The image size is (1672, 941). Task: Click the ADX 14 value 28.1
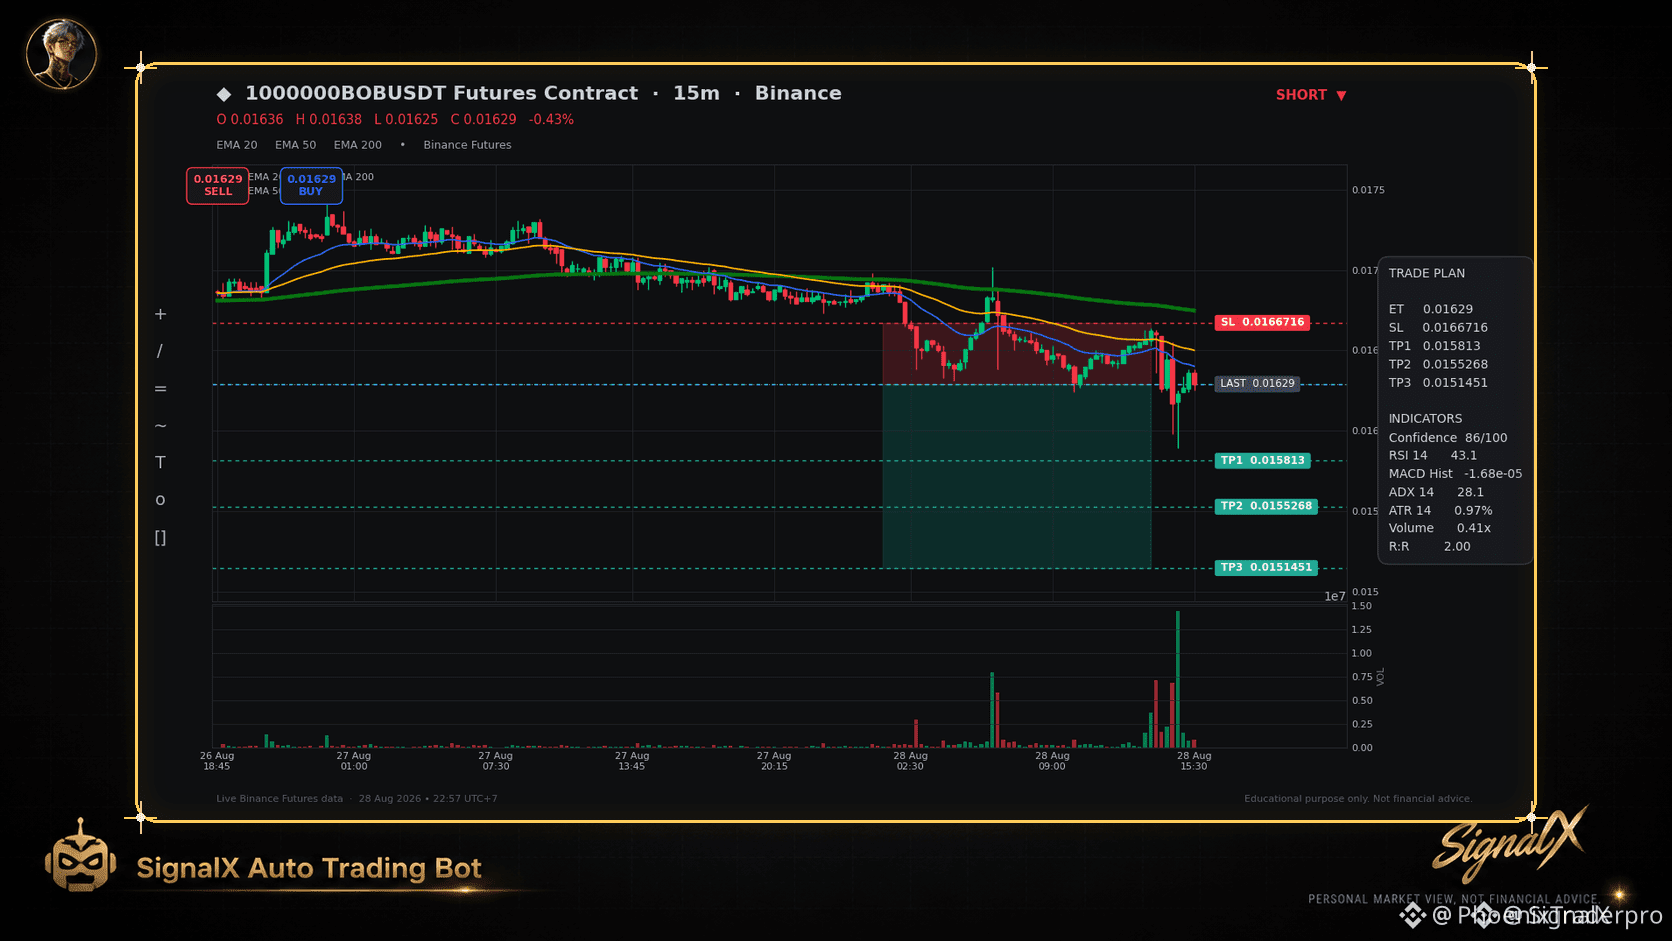(x=1470, y=492)
